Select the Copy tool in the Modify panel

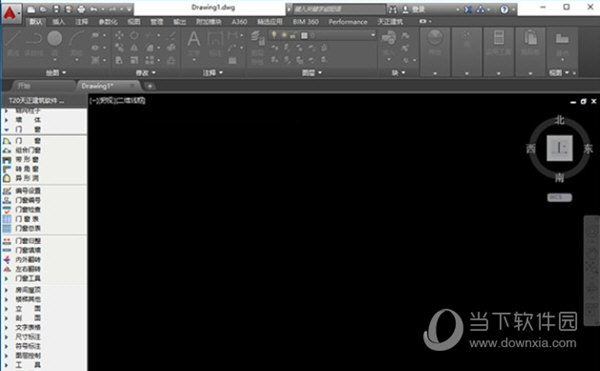pos(119,47)
